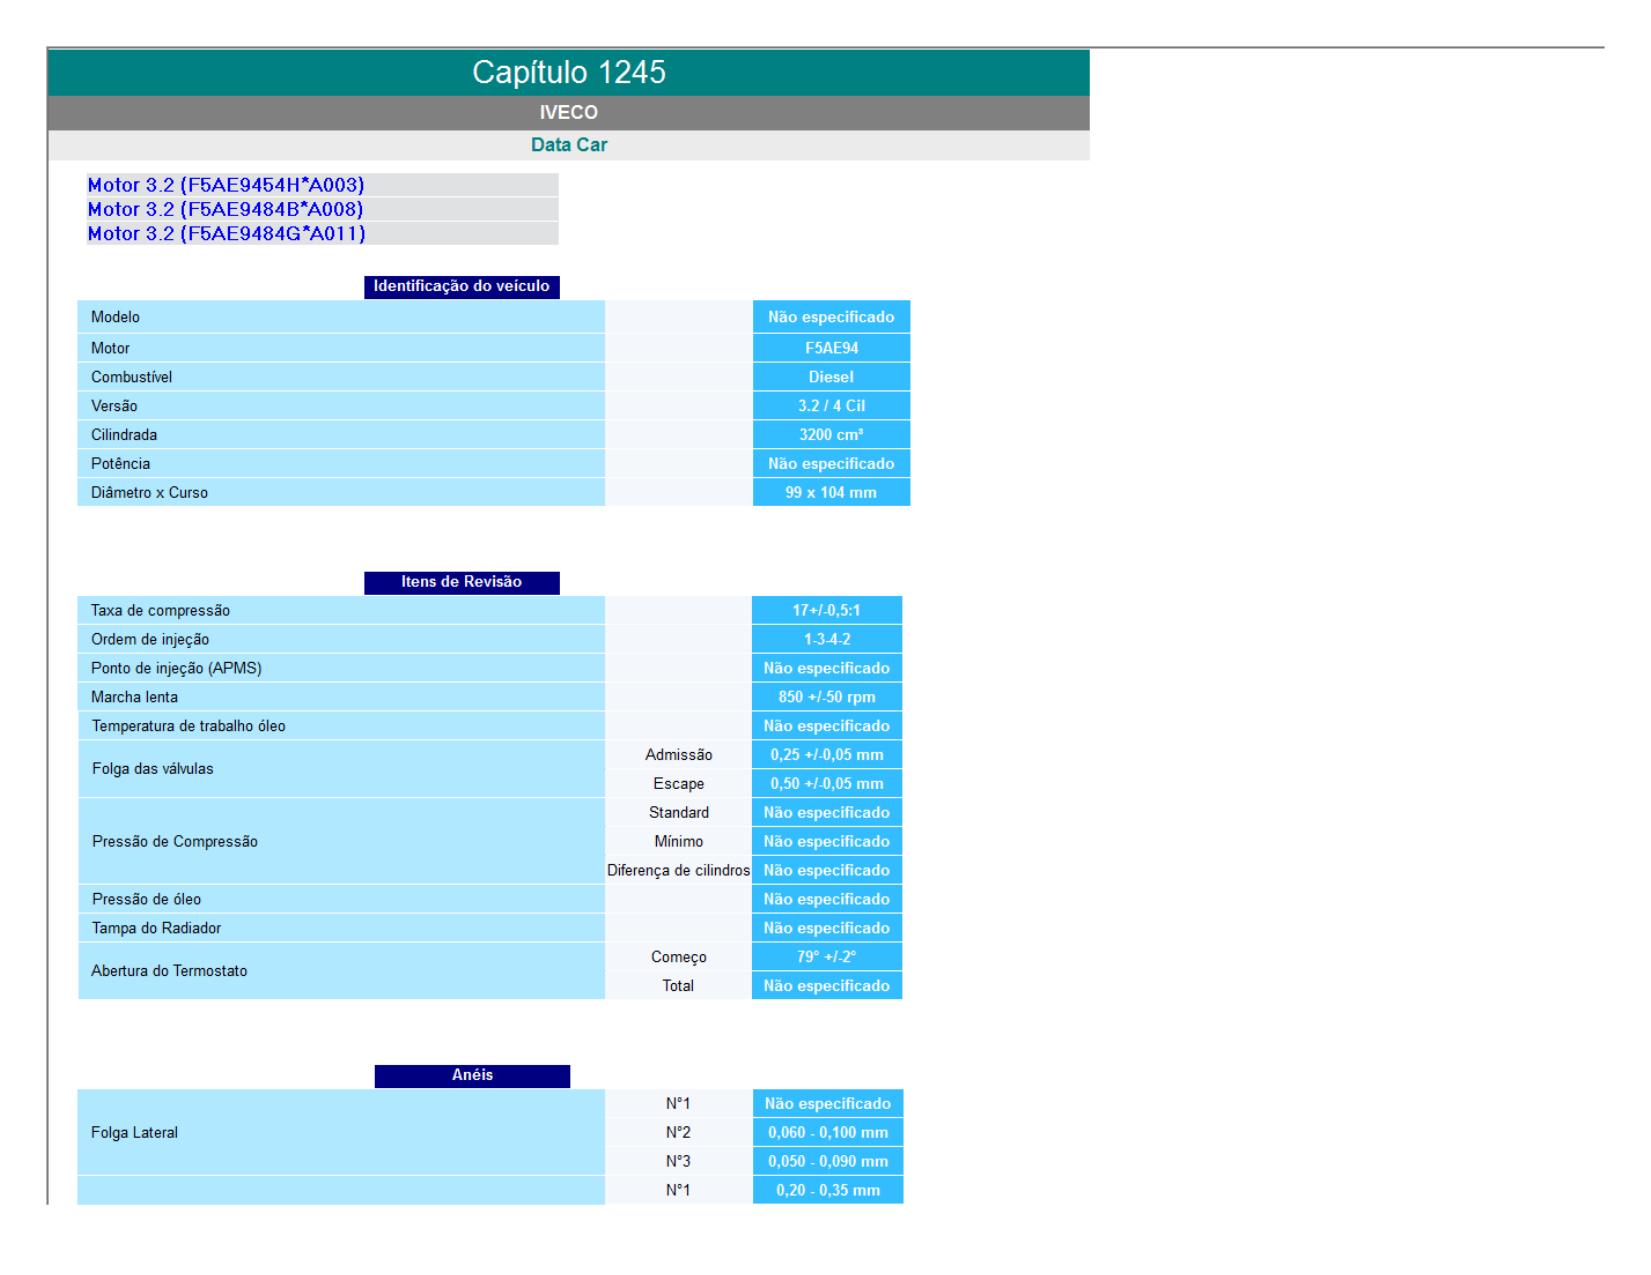
Task: Click the 'Tampa do Radiador' row label
Action: pyautogui.click(x=156, y=928)
